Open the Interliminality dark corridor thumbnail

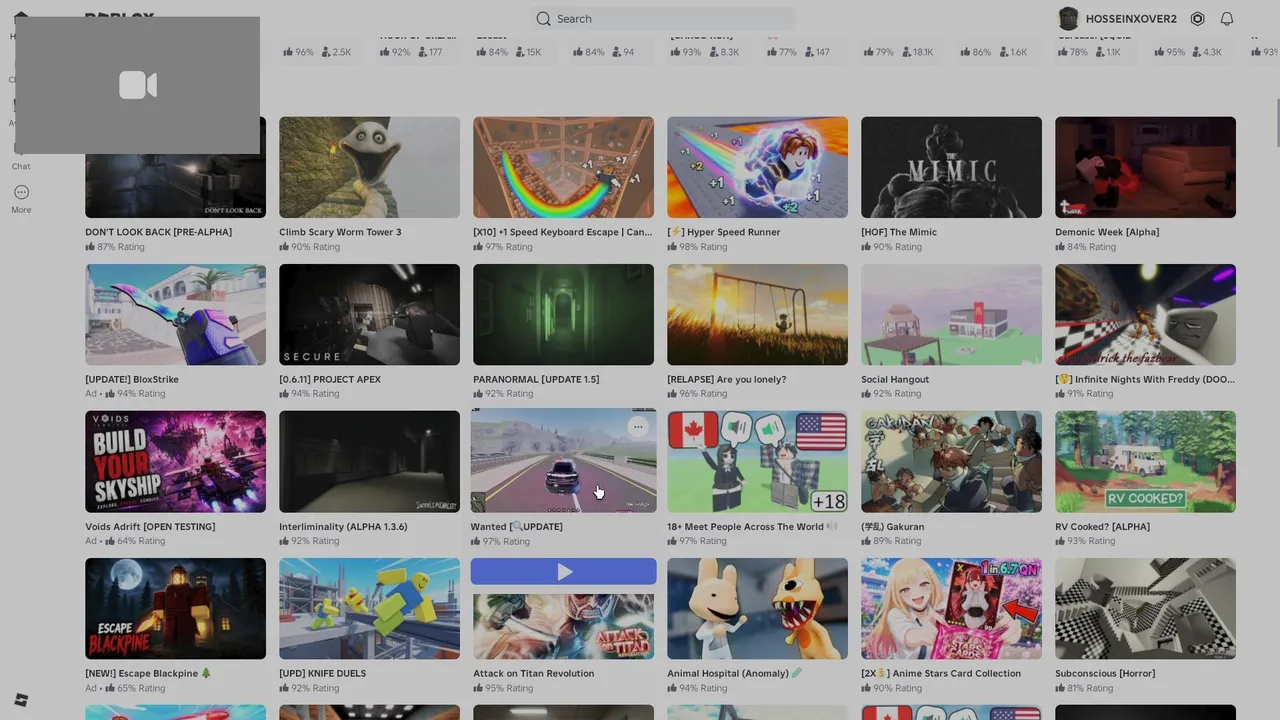pyautogui.click(x=369, y=461)
